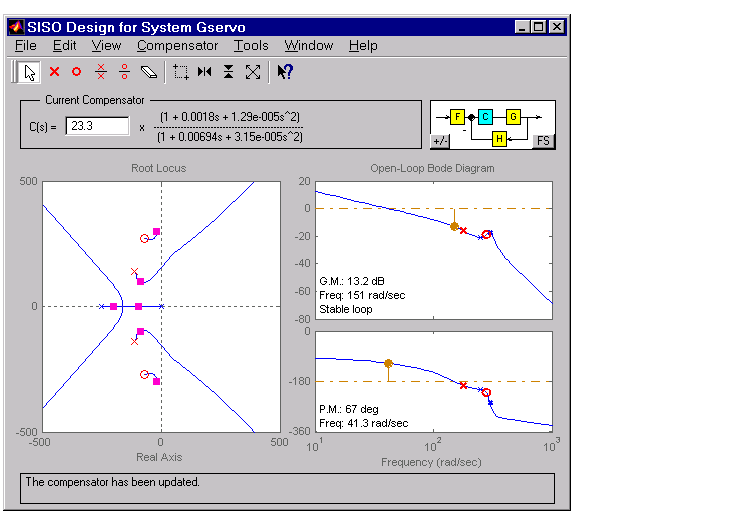Choose the add complex zero pair tool
The image size is (751, 513).
pos(124,72)
